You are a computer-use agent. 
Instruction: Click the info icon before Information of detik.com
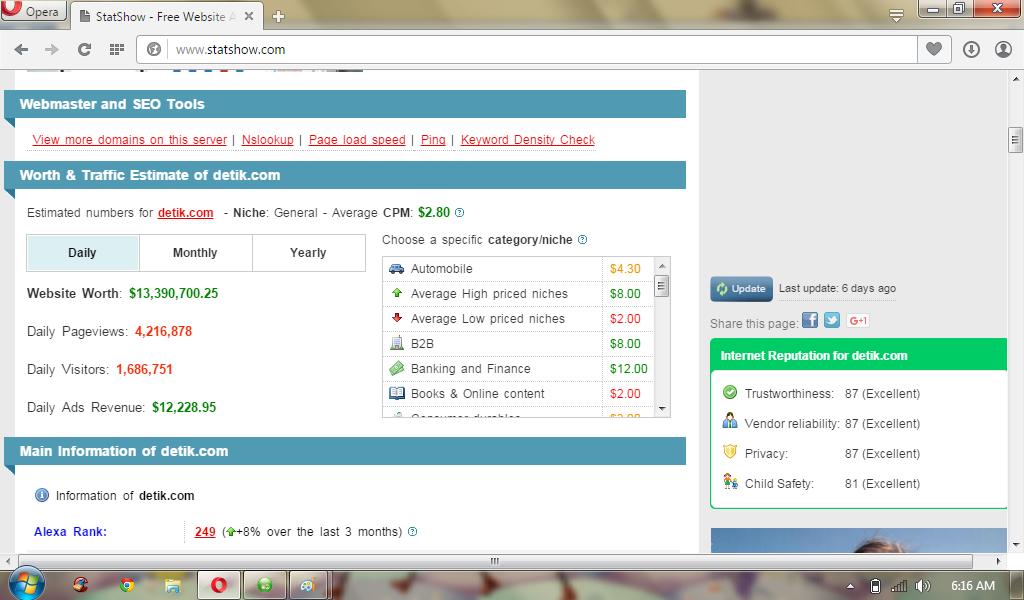[x=41, y=496]
